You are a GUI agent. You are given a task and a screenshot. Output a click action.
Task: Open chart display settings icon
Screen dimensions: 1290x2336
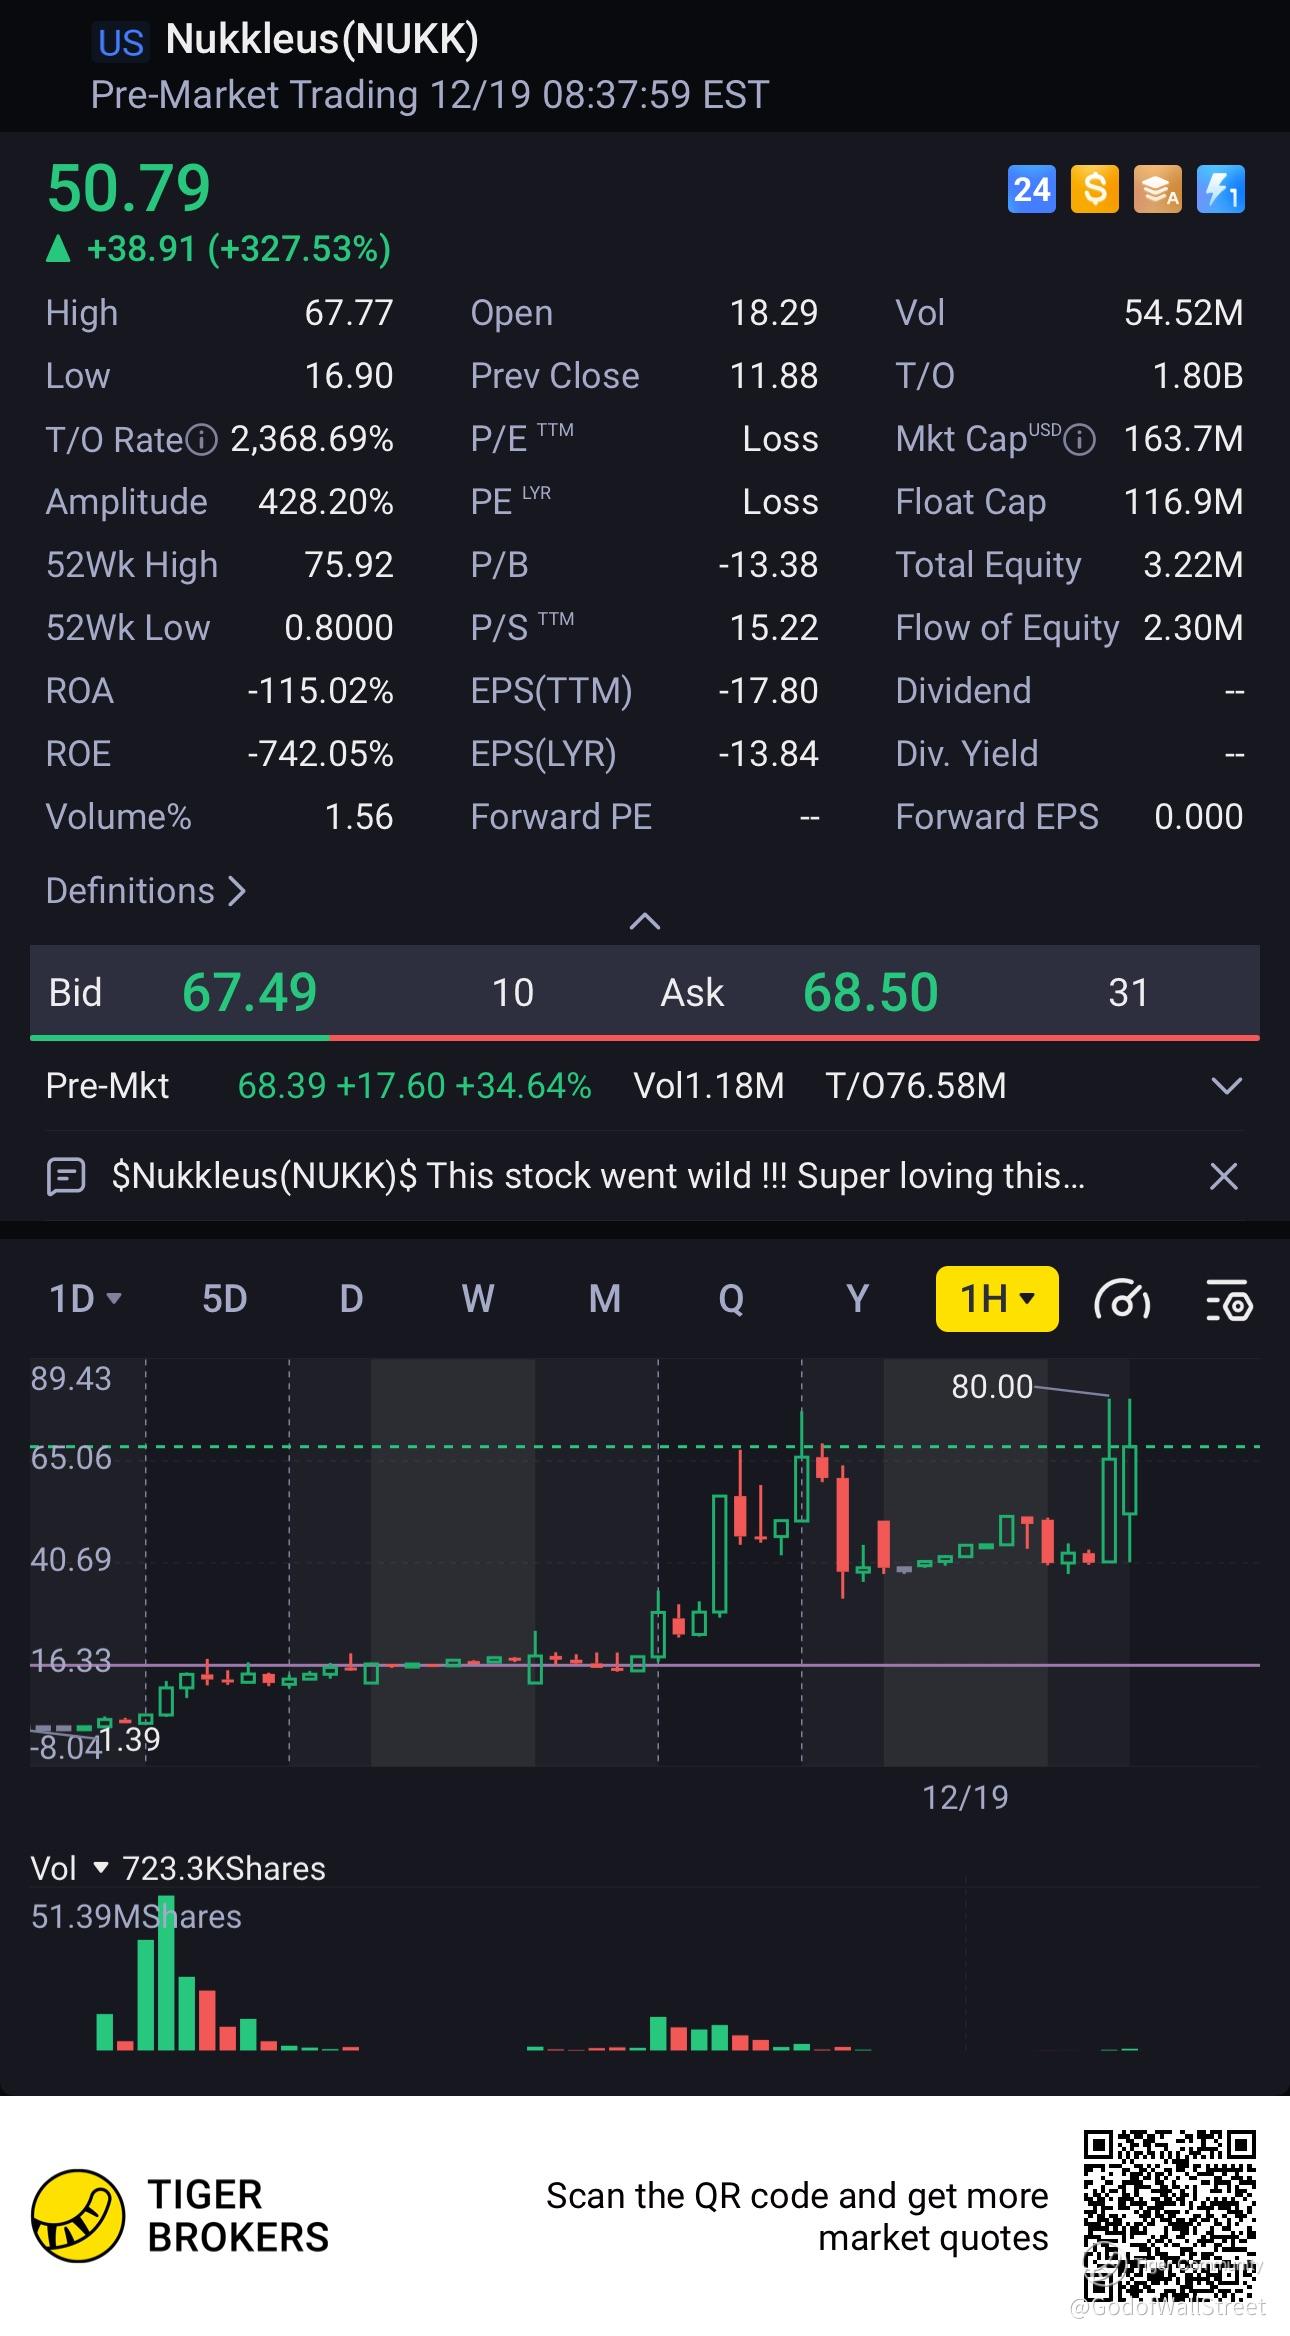pyautogui.click(x=1229, y=1300)
